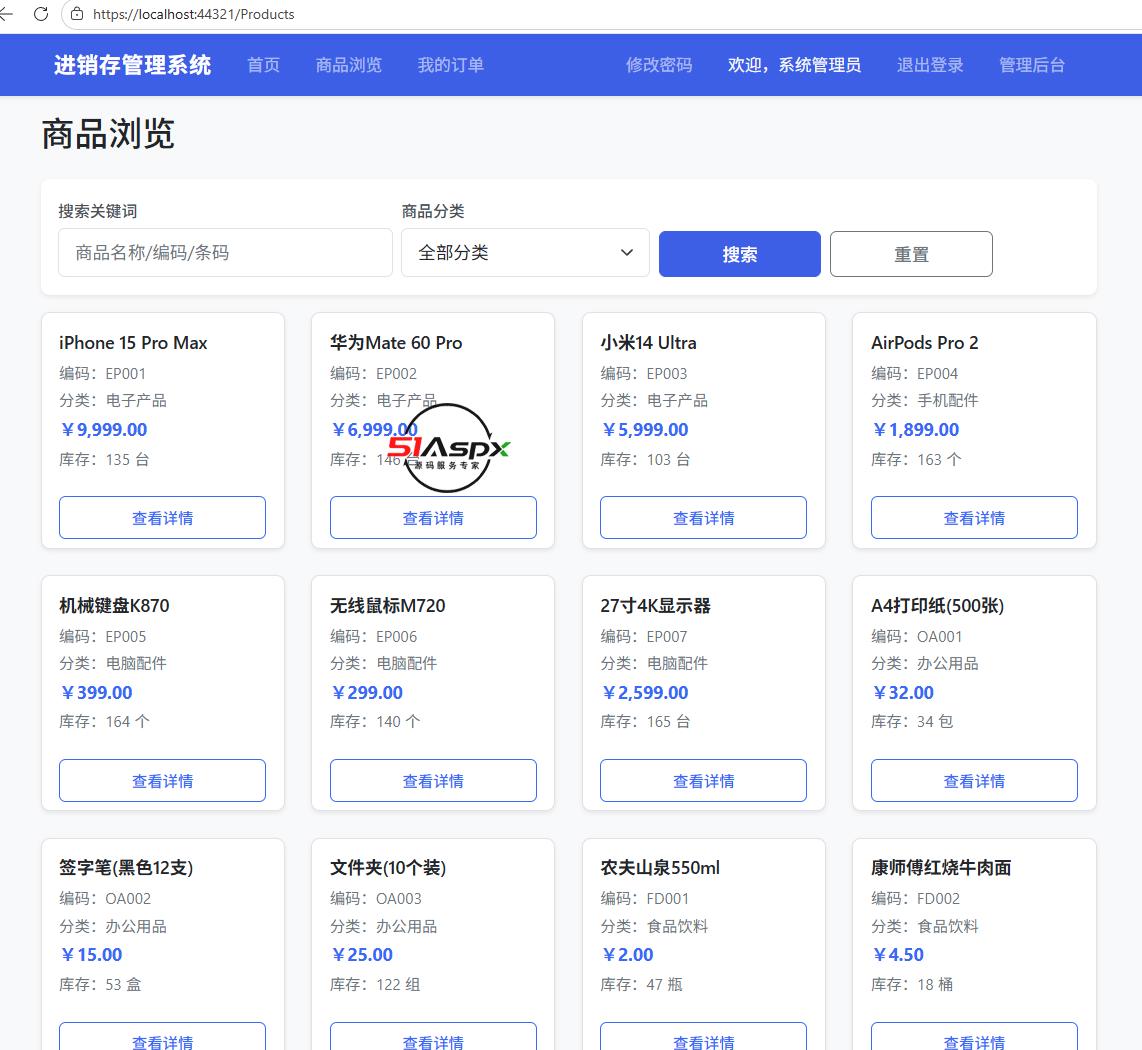Click the 文件夹(10个装) title
1142x1050 pixels.
coord(388,868)
